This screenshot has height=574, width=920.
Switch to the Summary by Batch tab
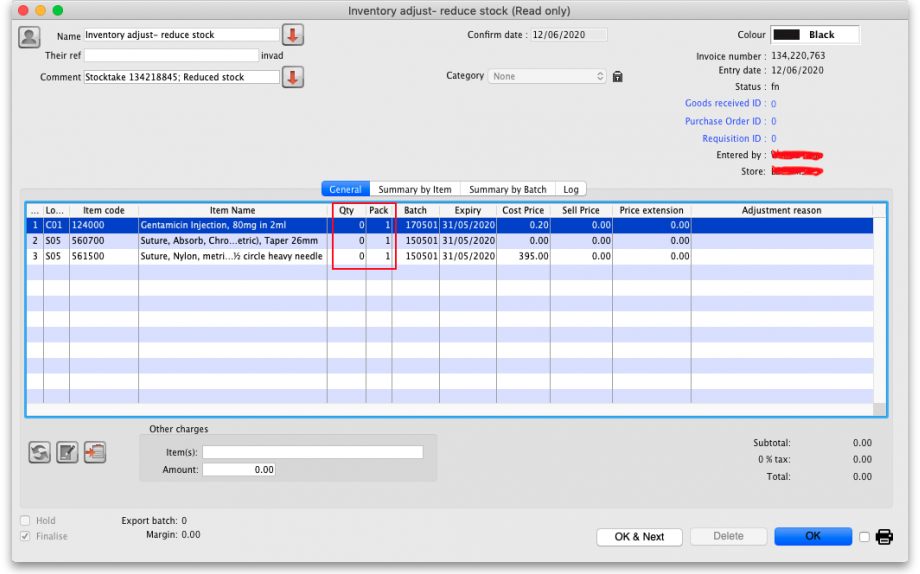click(x=507, y=189)
